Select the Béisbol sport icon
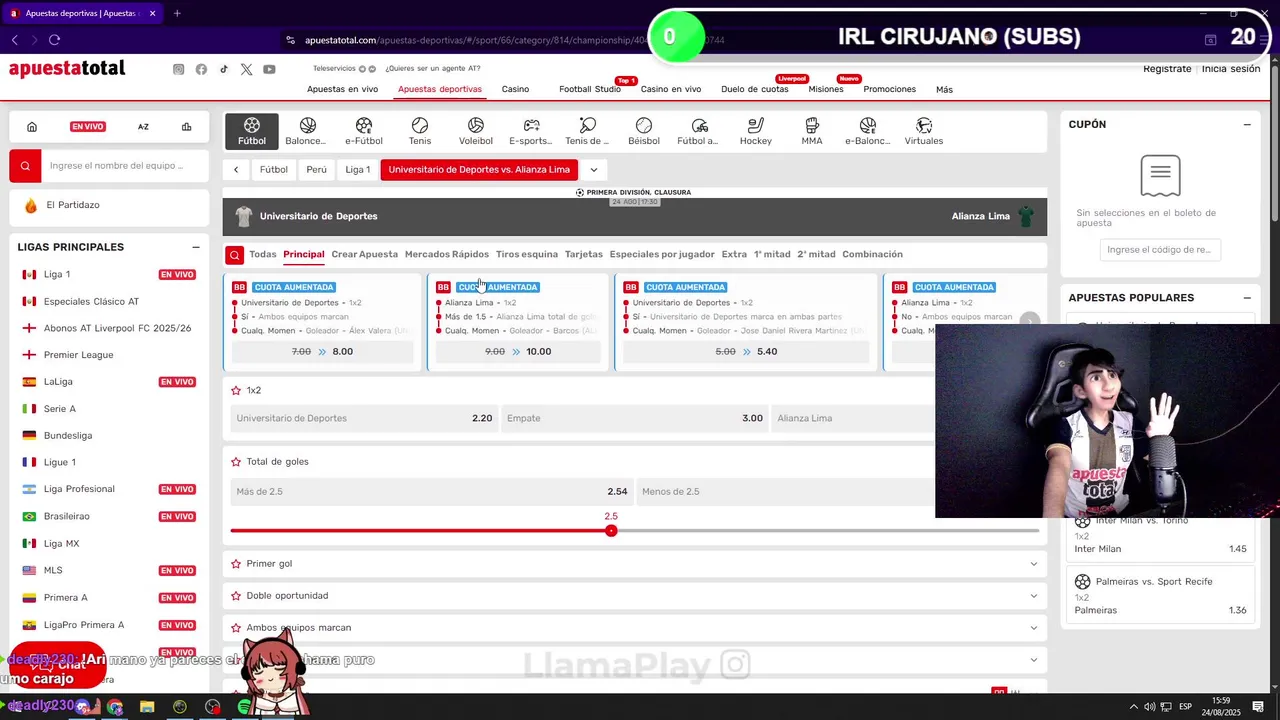 644,131
